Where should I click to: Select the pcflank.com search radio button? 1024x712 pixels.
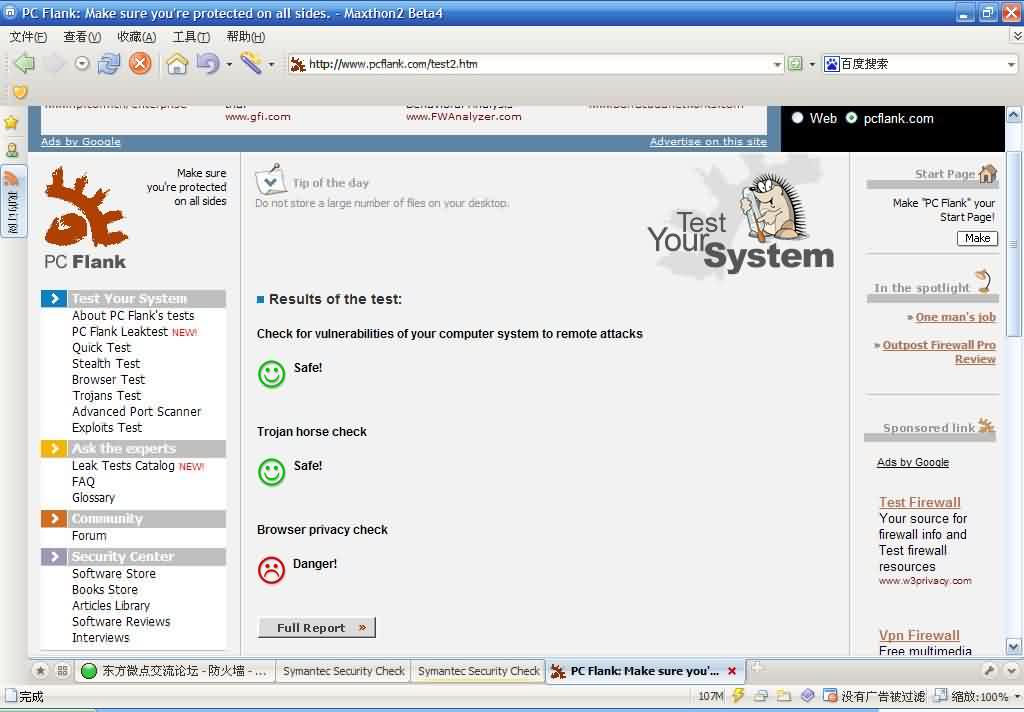[852, 118]
